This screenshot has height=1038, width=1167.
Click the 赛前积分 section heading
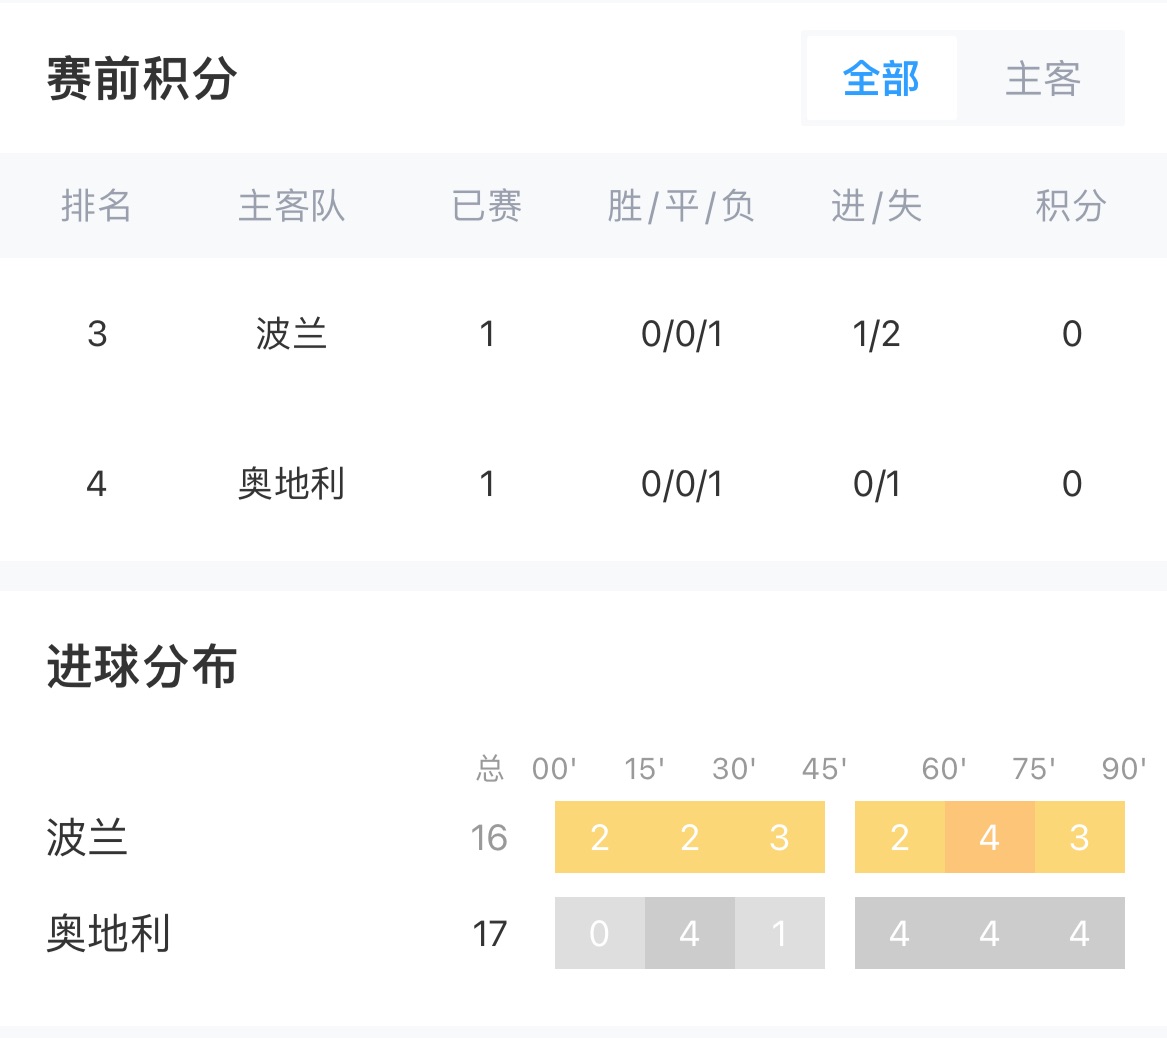(142, 79)
